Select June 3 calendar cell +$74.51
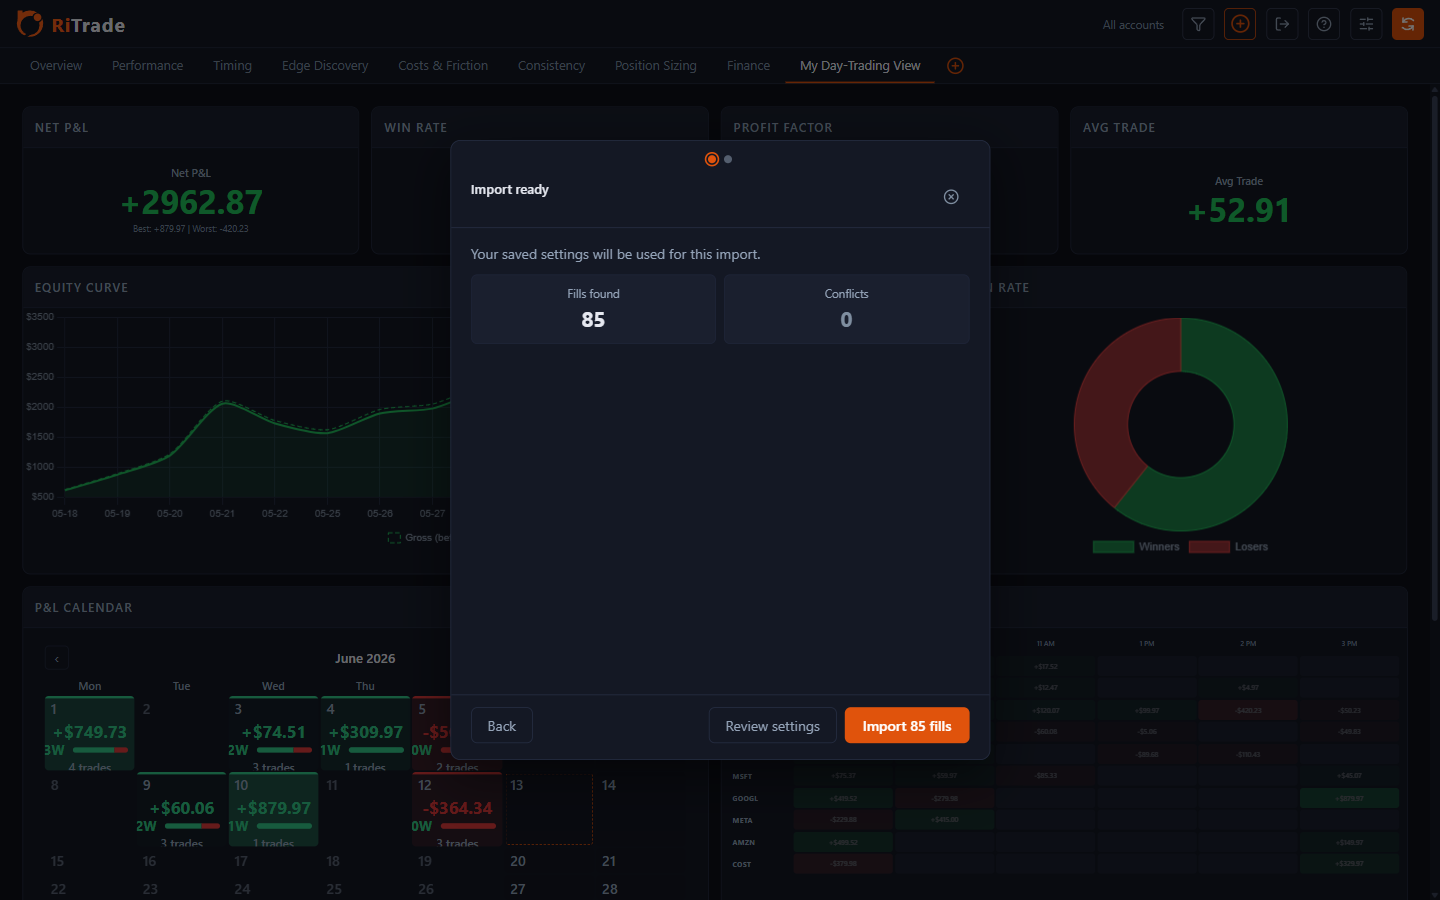Screen dimensions: 1440x900 (x=273, y=733)
